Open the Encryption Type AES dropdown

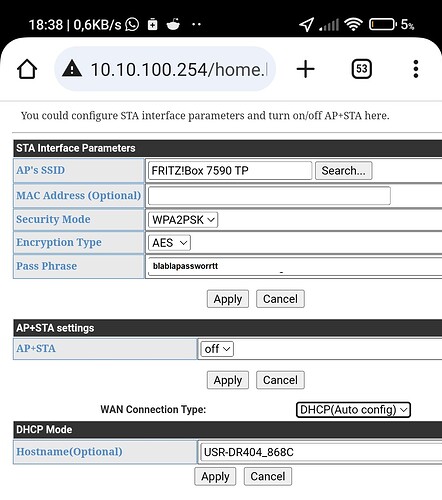click(169, 243)
